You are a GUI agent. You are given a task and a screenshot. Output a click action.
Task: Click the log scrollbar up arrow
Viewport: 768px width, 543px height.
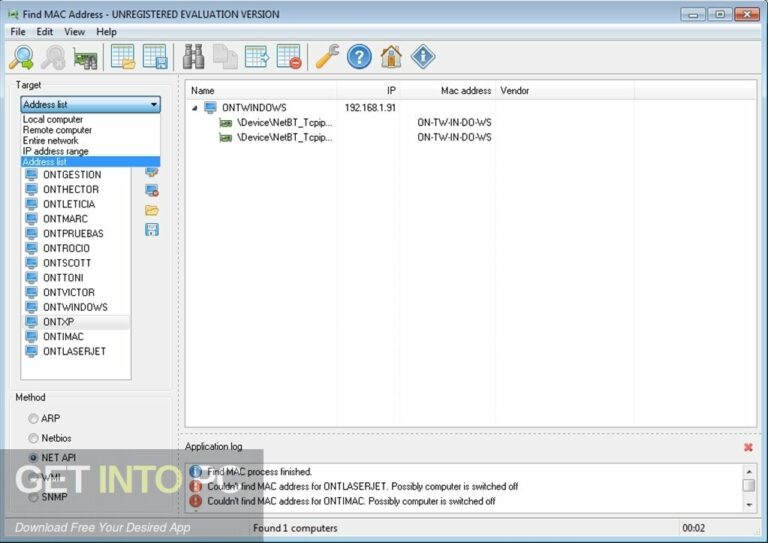[x=749, y=471]
